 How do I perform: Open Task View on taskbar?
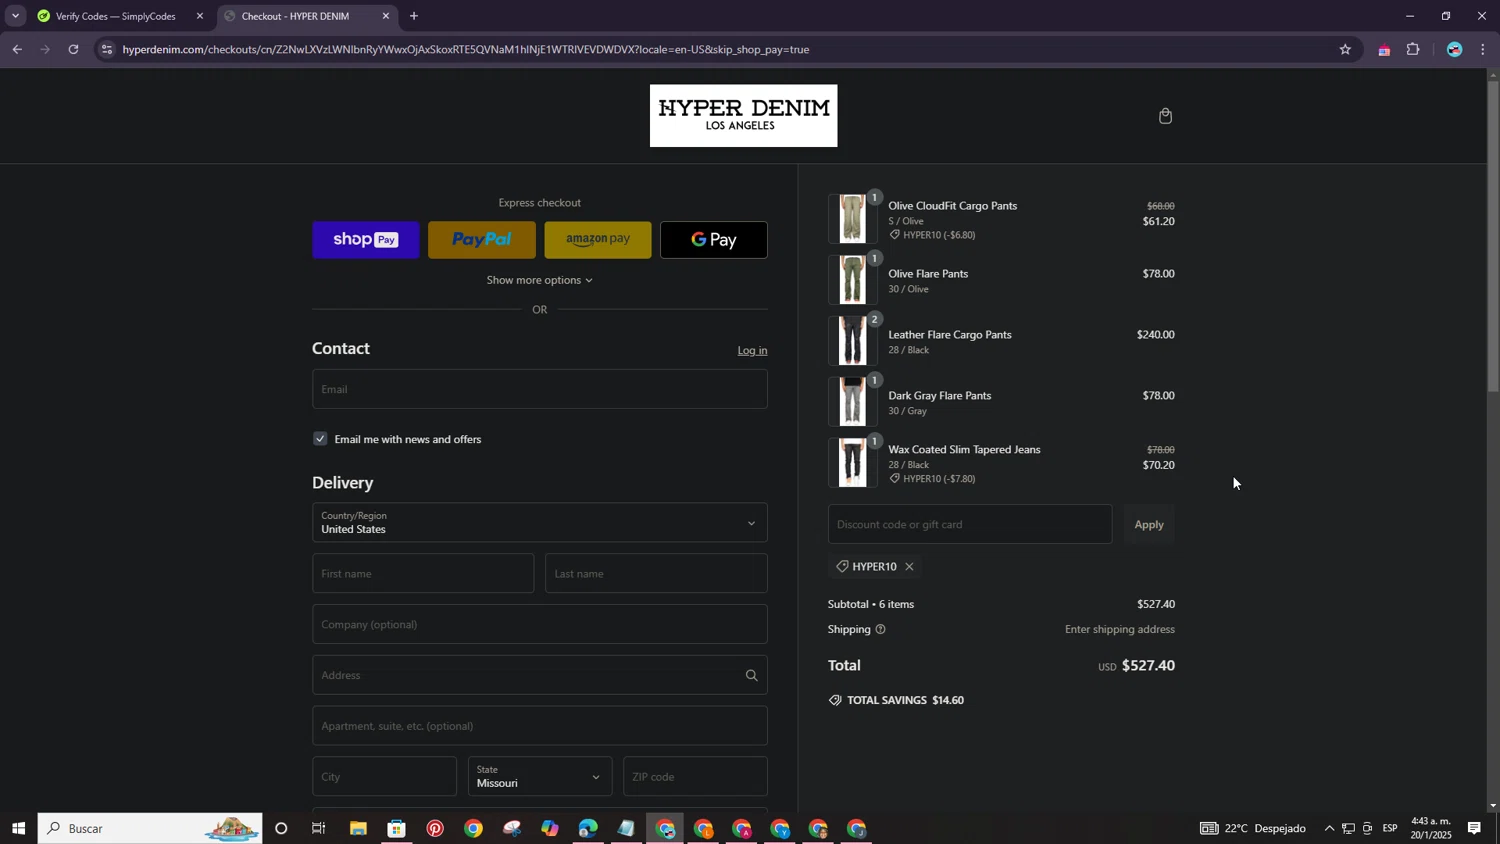(319, 829)
